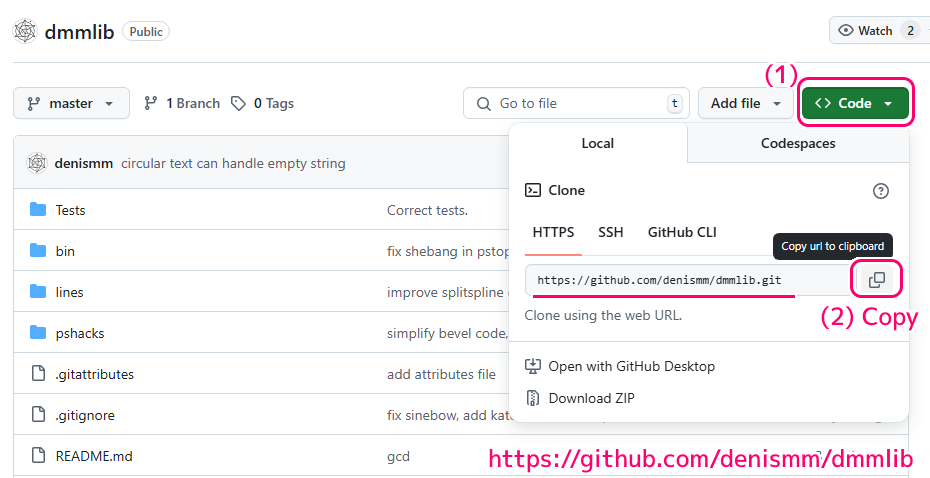Screen dimensions: 930x478
Task: Click Download ZIP
Action: [580, 398]
